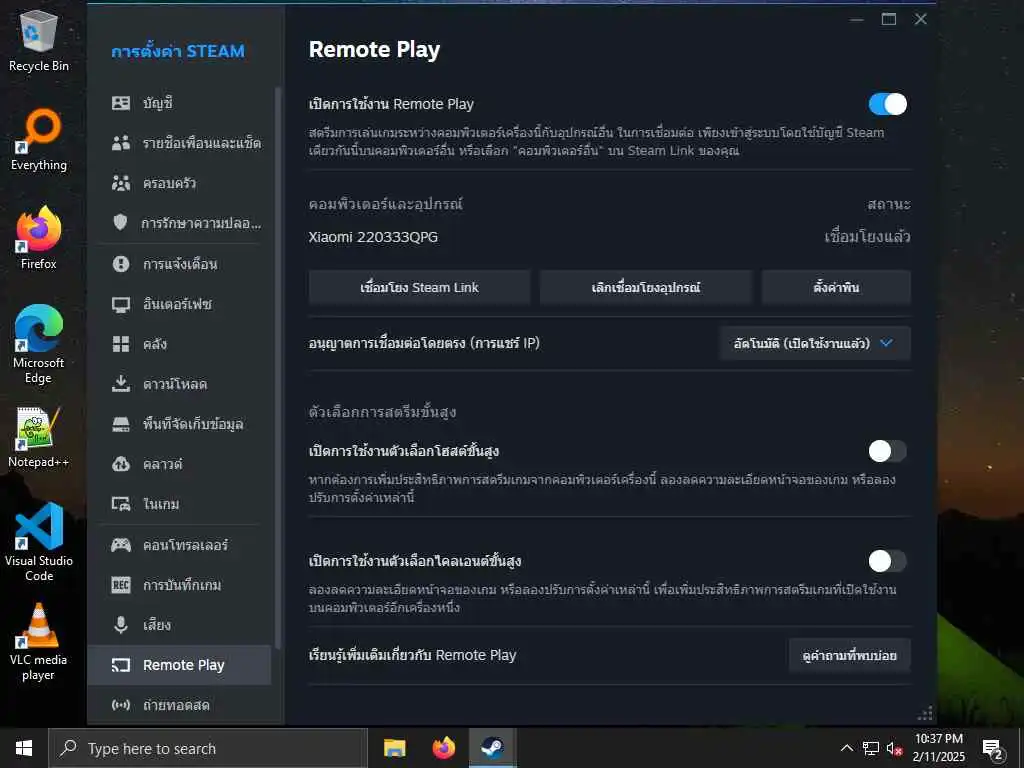This screenshot has height=768, width=1024.
Task: Click the network tray icon
Action: coord(871,748)
